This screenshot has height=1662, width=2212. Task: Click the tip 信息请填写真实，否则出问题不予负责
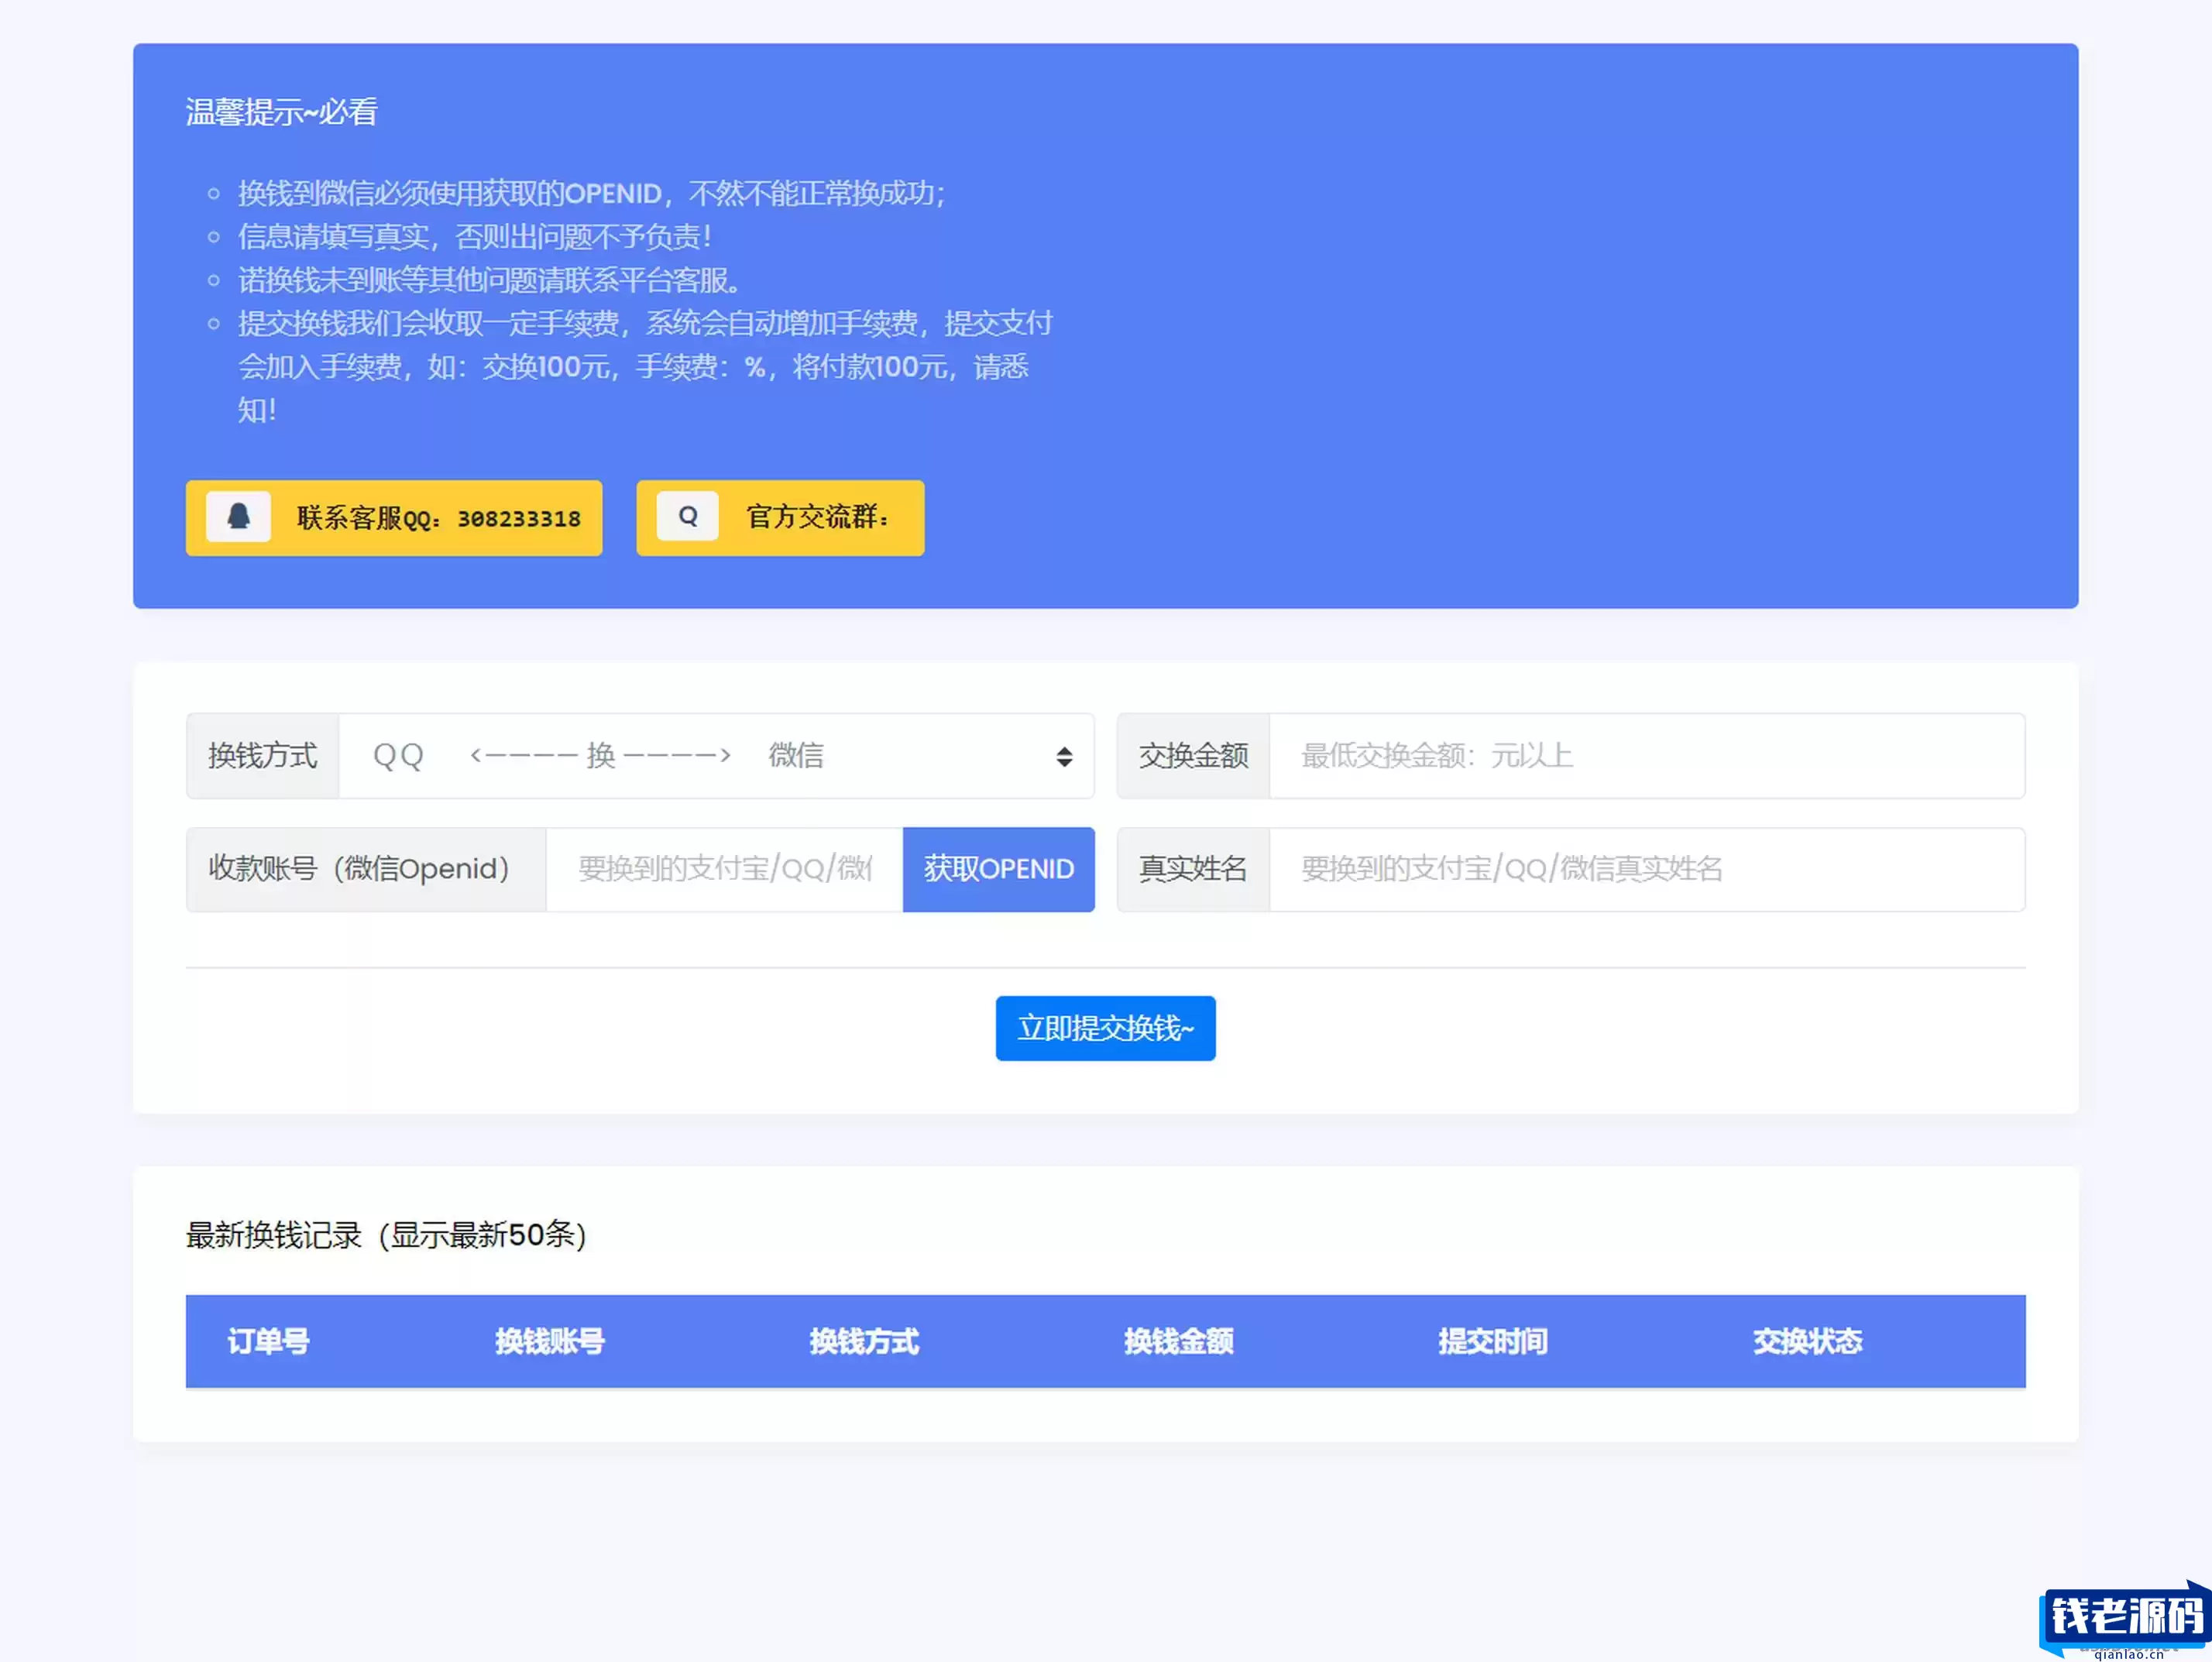(475, 237)
